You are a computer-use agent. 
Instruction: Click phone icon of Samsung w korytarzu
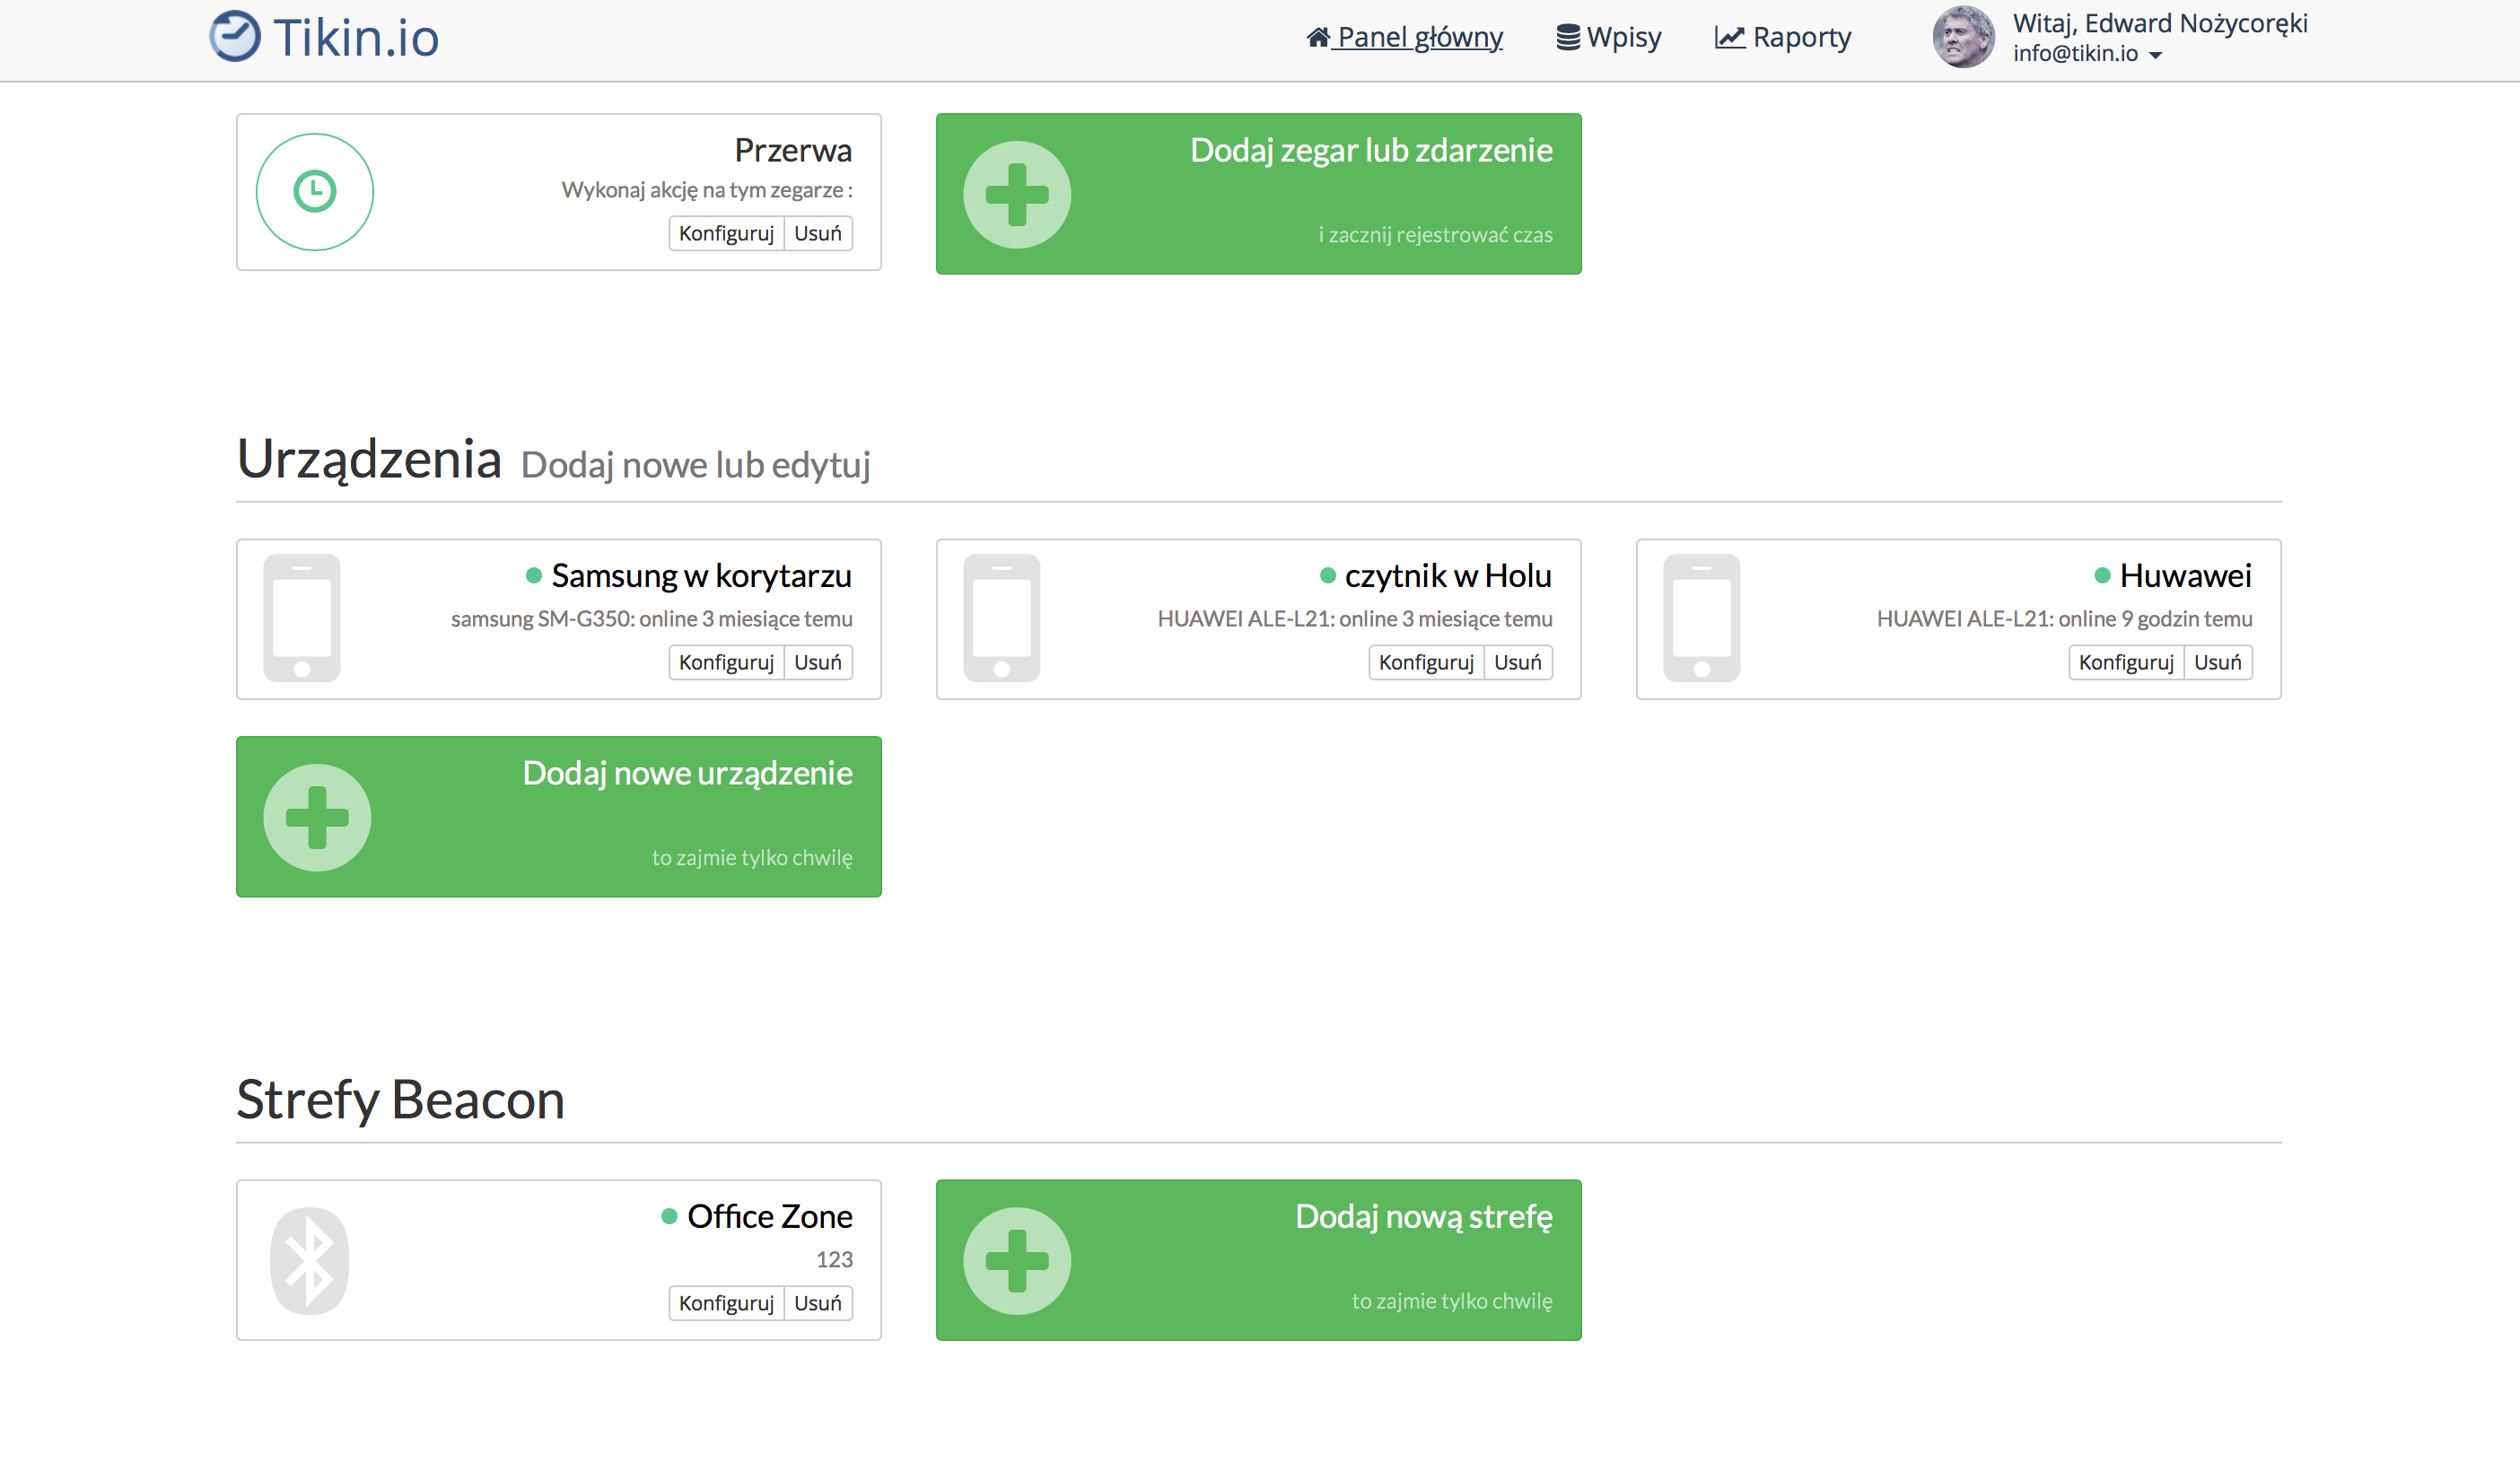pos(302,618)
